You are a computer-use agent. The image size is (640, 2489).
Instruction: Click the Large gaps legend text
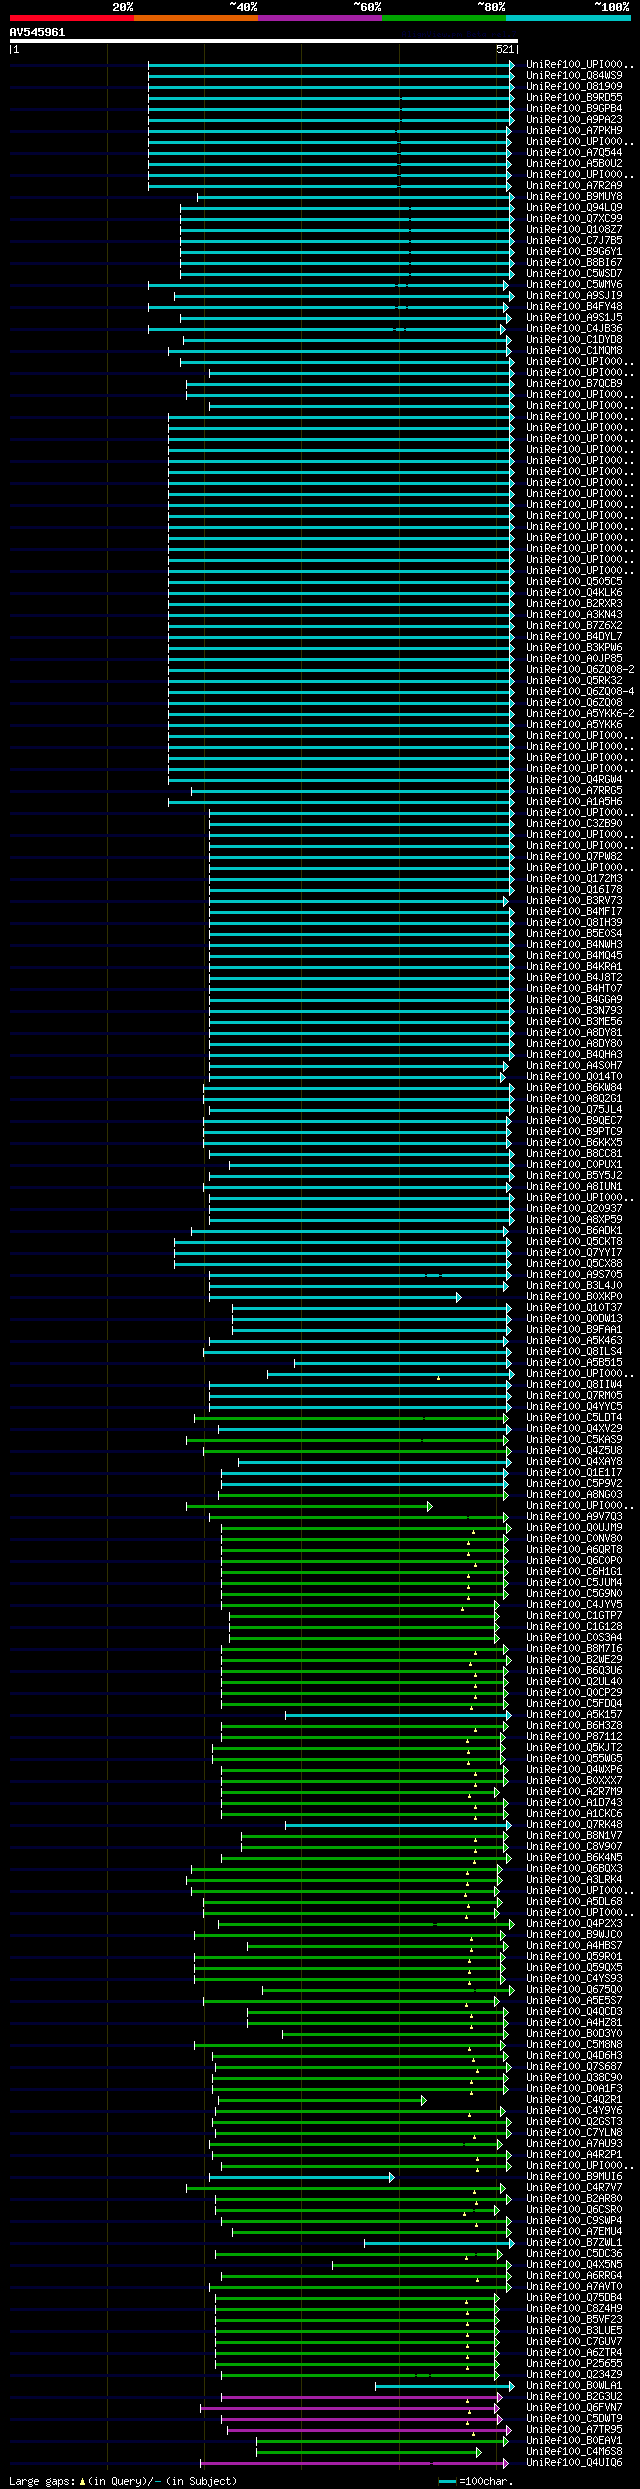123,2481
